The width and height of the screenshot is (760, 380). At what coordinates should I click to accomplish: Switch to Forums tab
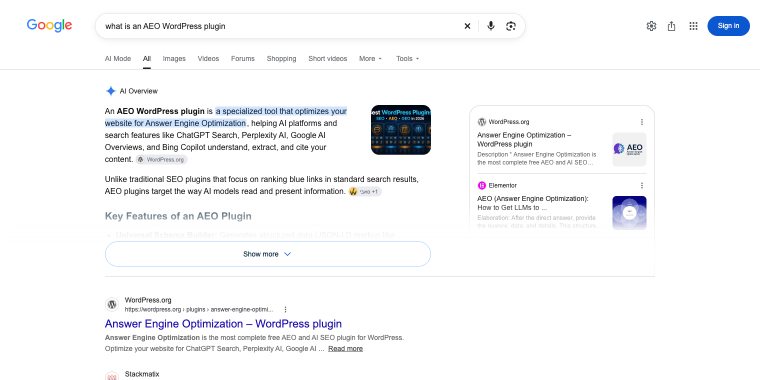tap(243, 59)
